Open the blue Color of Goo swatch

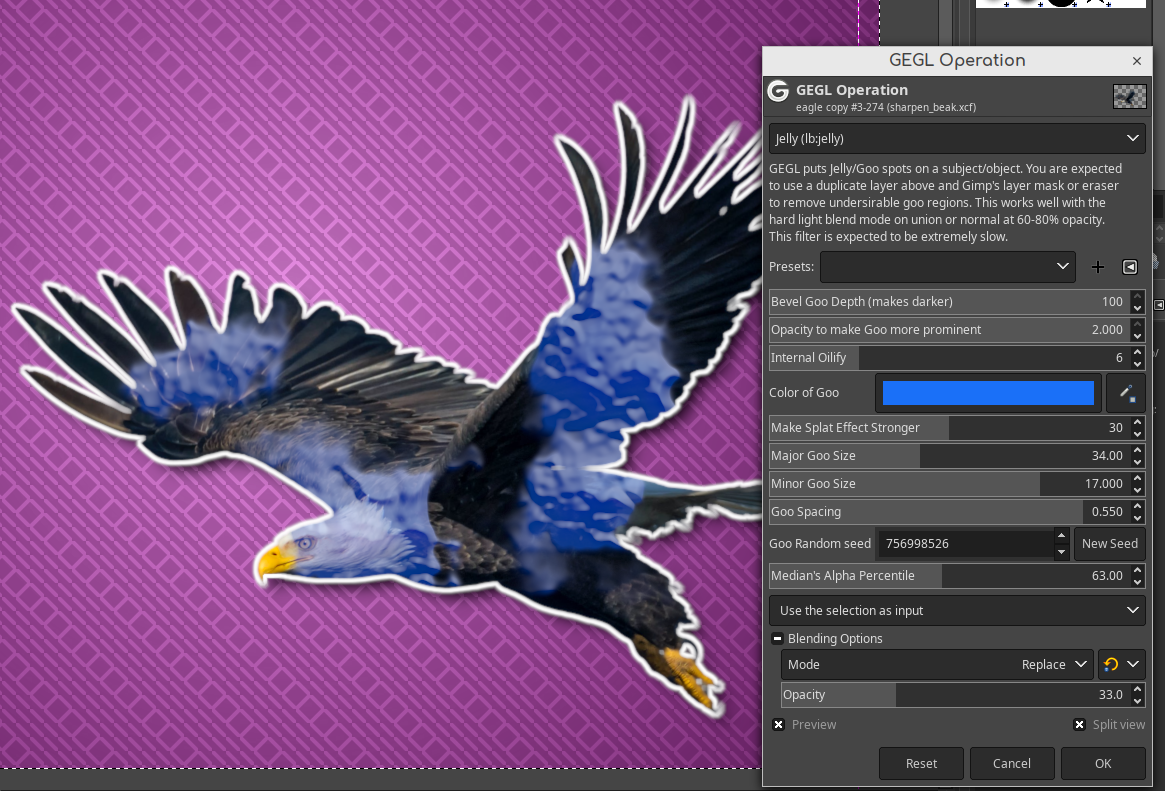(x=988, y=393)
